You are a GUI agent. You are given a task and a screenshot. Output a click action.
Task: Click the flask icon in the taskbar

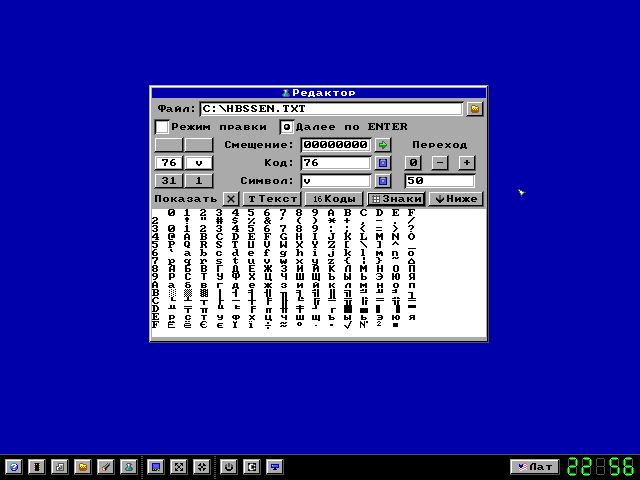tap(128, 467)
